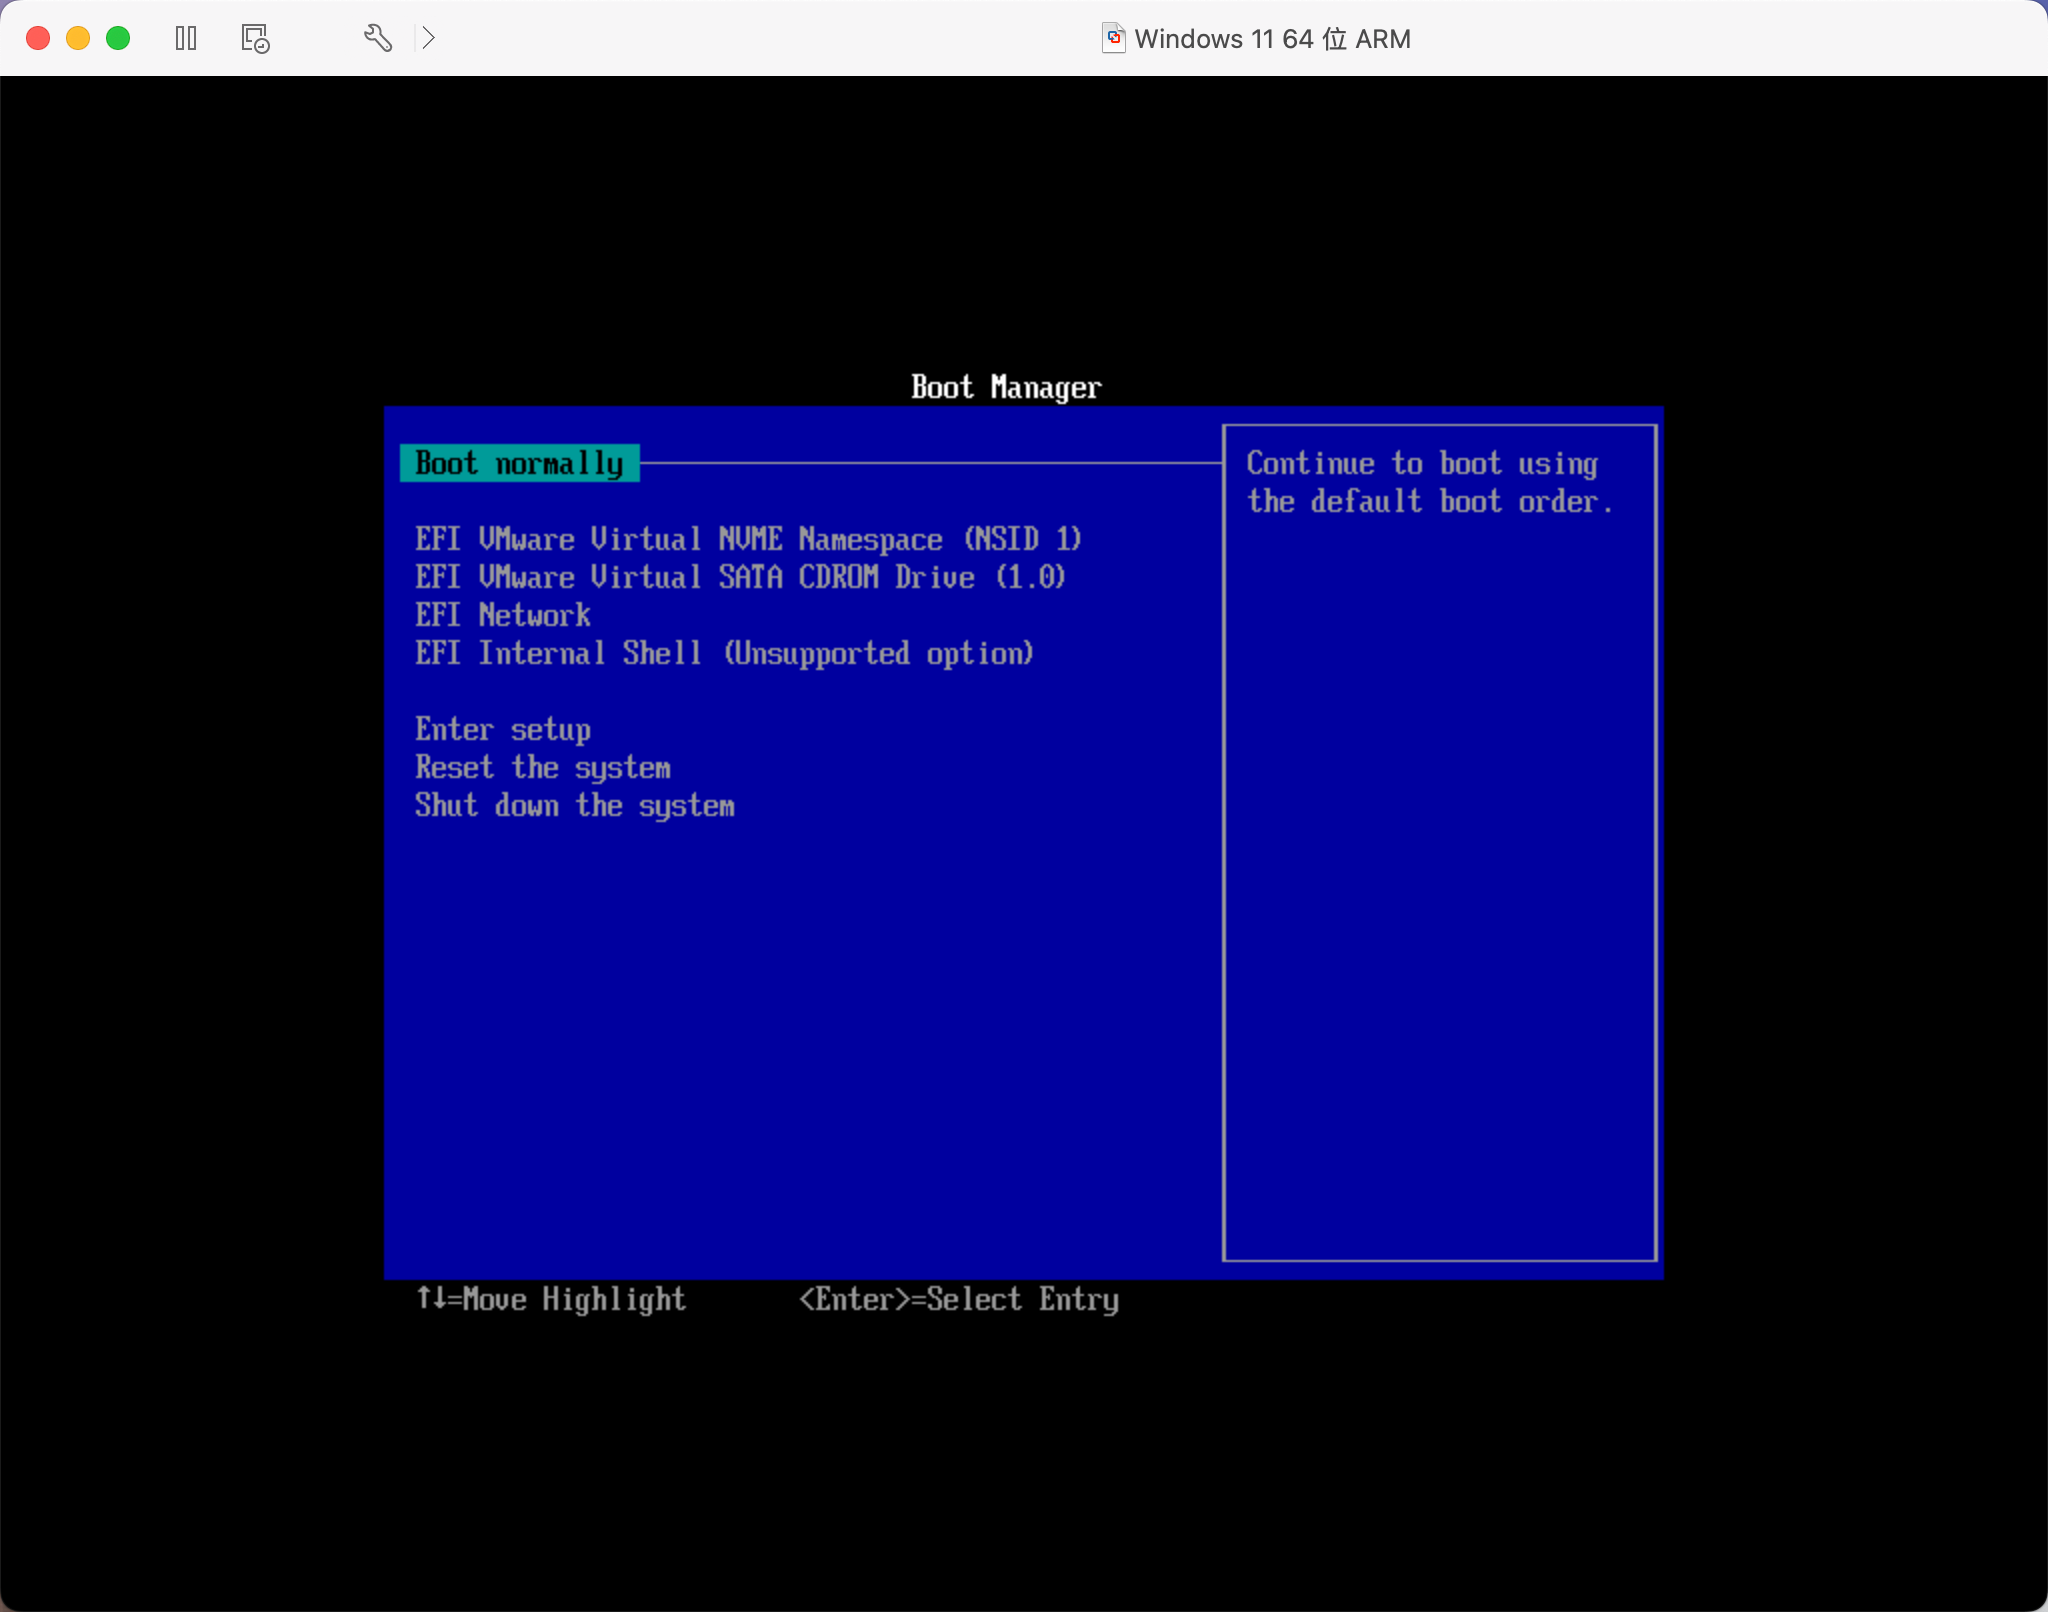This screenshot has height=1612, width=2048.
Task: Click the yellow minimize window button
Action: 78,39
